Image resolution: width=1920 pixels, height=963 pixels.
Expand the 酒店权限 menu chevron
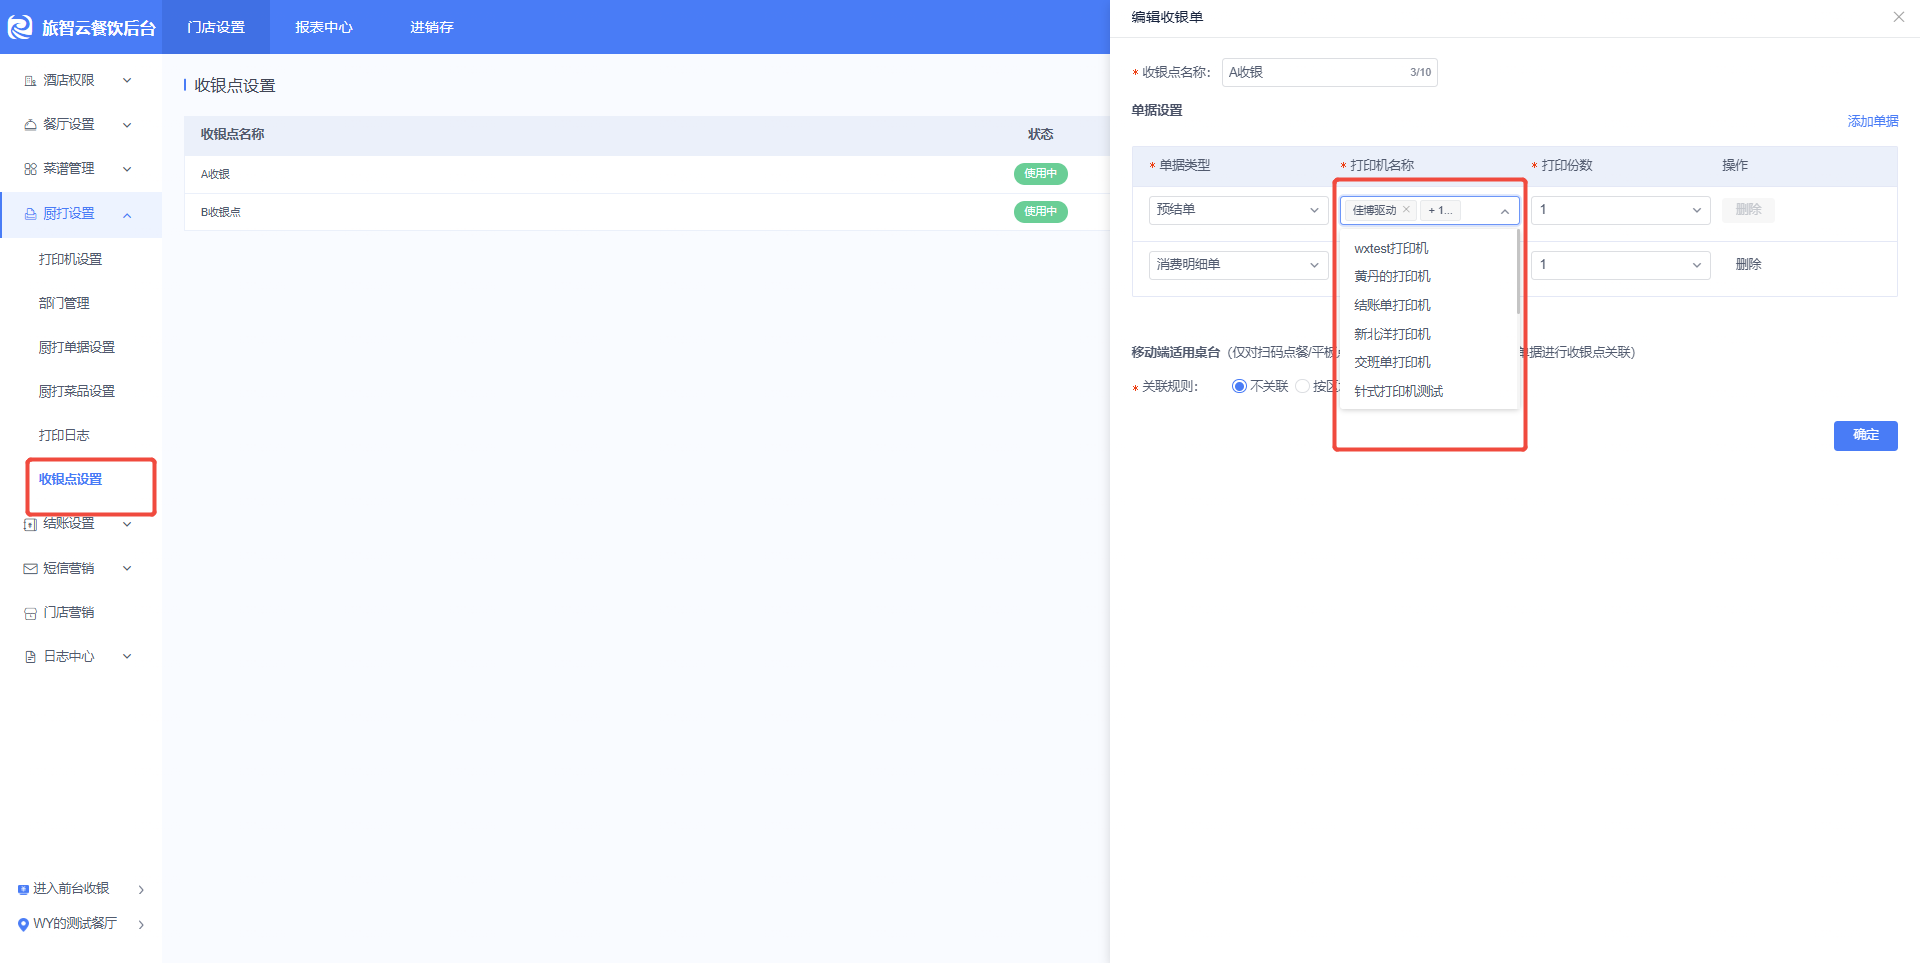(x=127, y=80)
